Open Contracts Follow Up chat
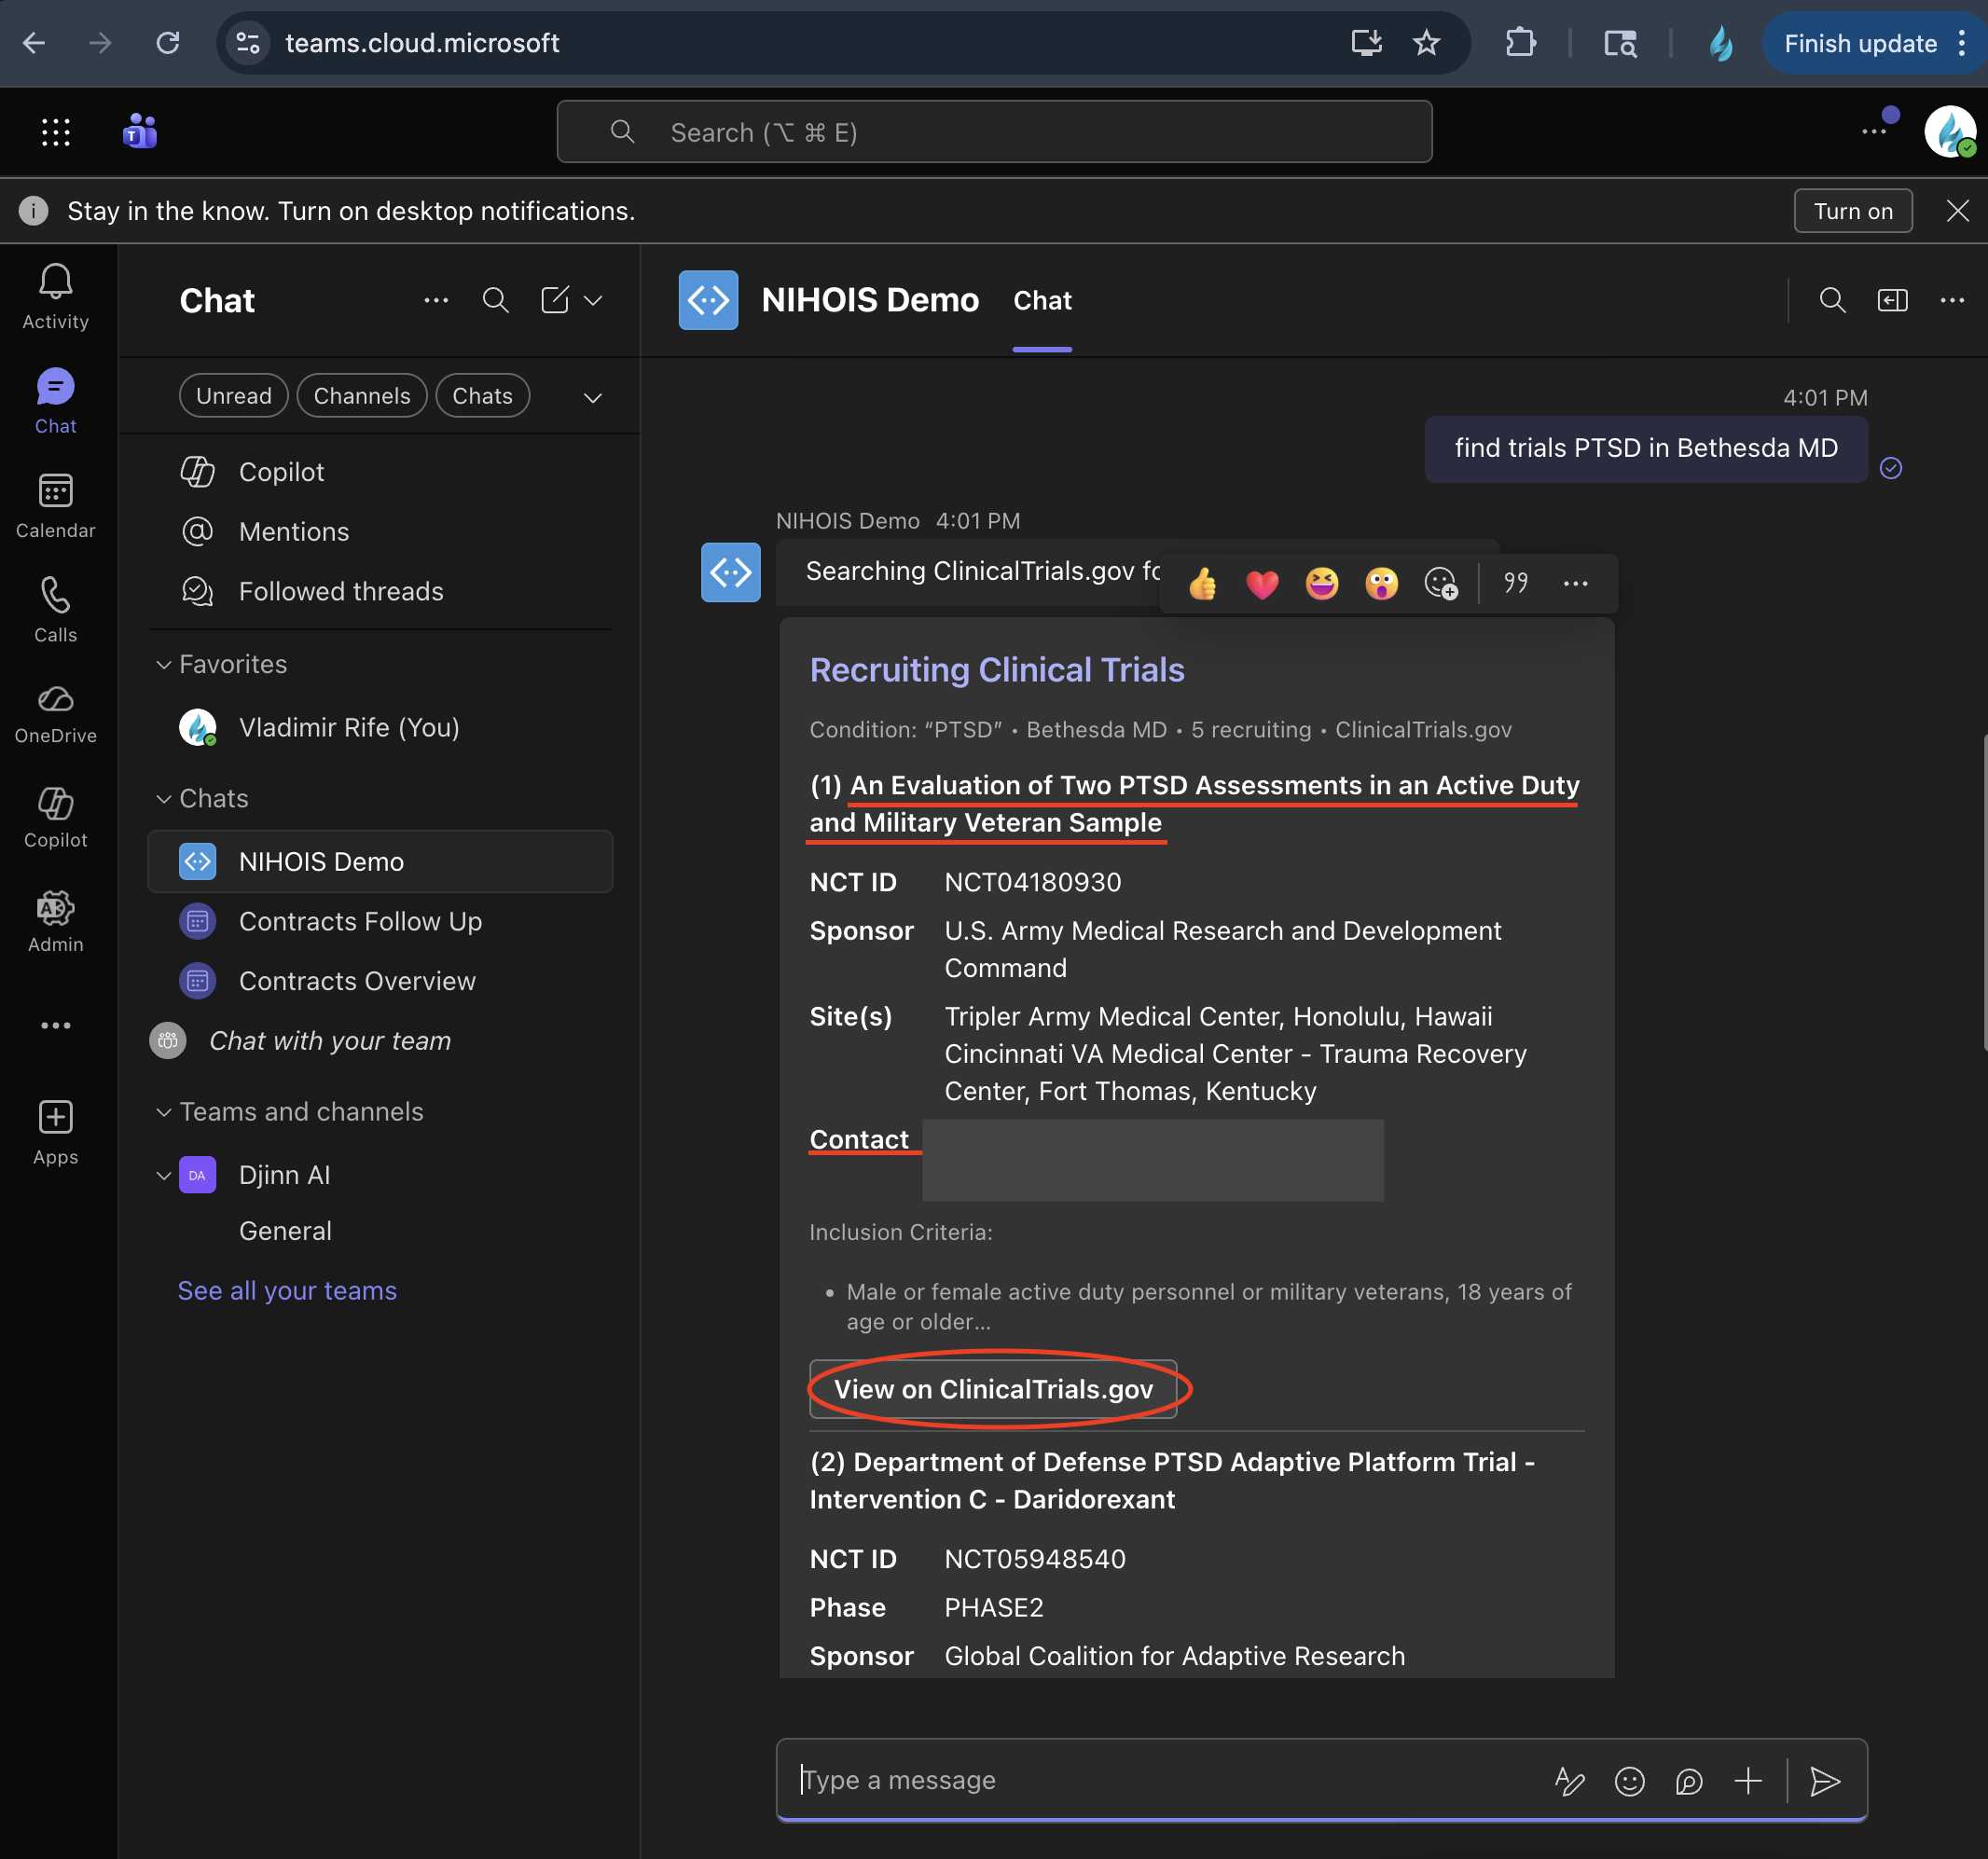 [x=380, y=922]
